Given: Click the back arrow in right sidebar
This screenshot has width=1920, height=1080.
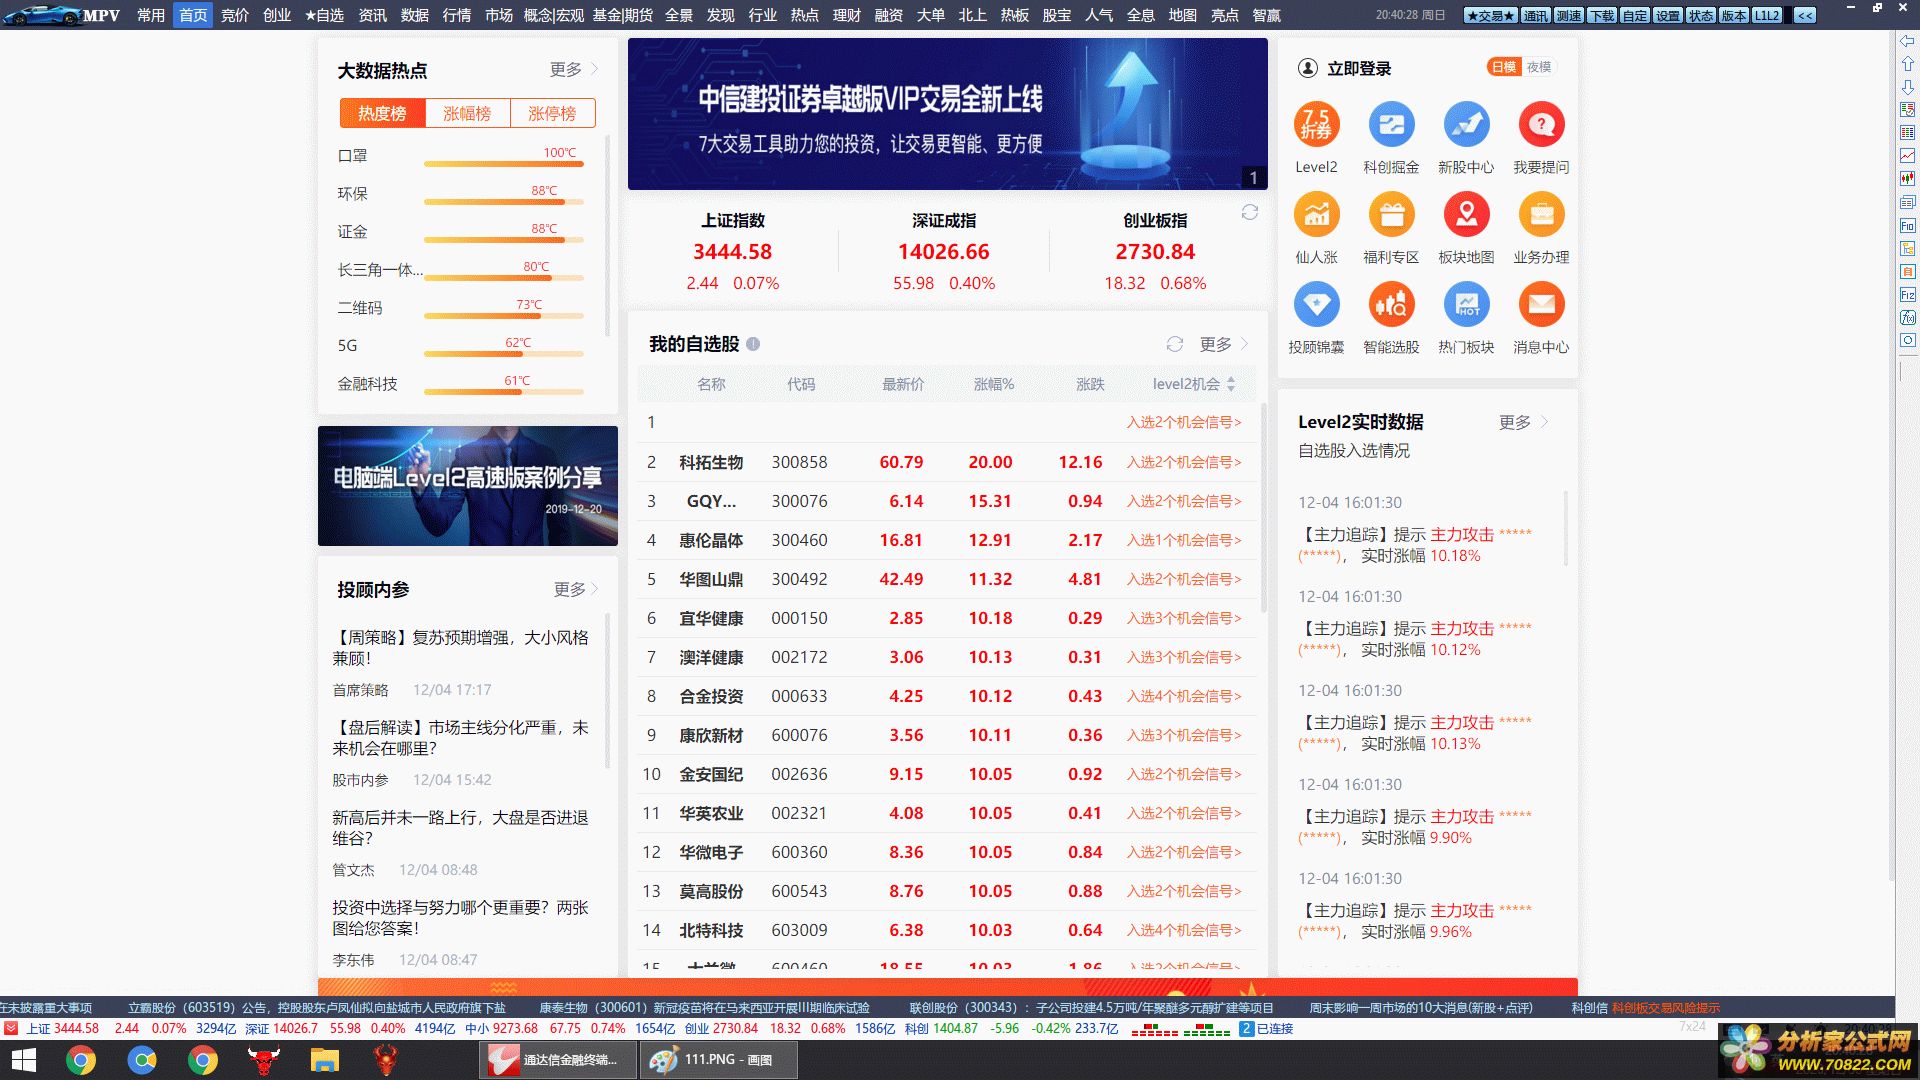Looking at the screenshot, I should point(1907,41).
